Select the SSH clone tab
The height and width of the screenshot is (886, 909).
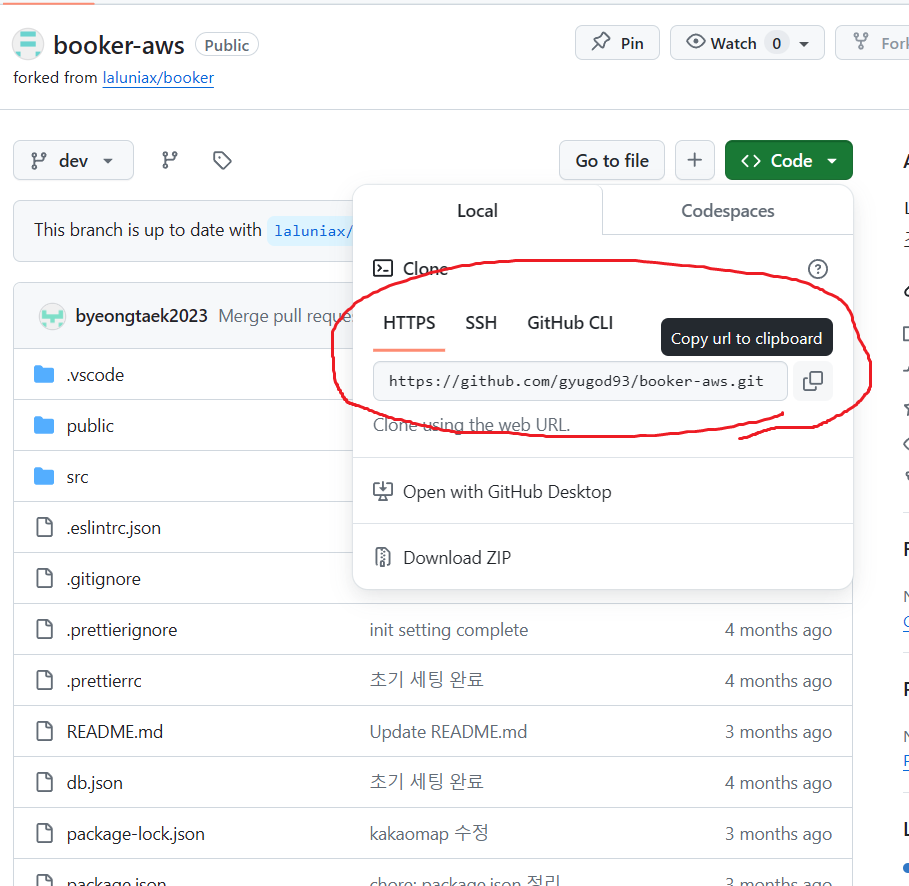(481, 323)
